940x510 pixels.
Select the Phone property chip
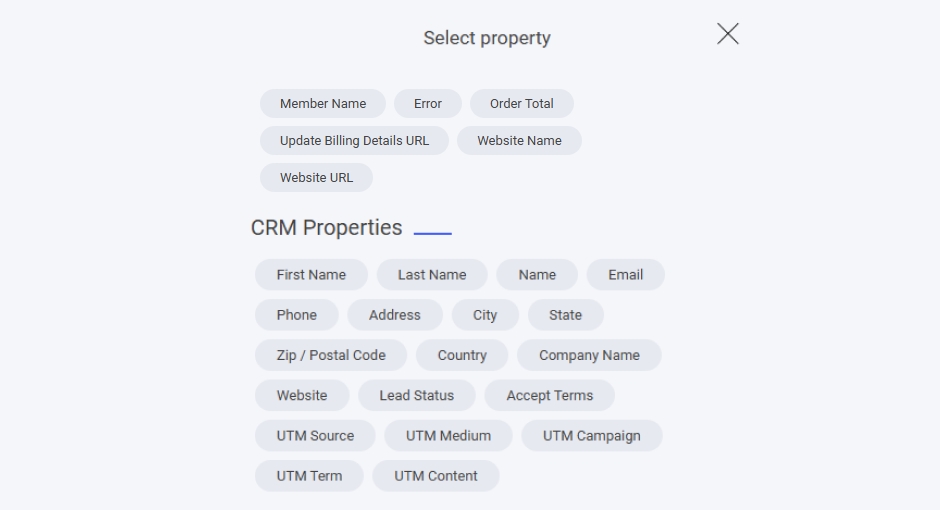coord(296,315)
